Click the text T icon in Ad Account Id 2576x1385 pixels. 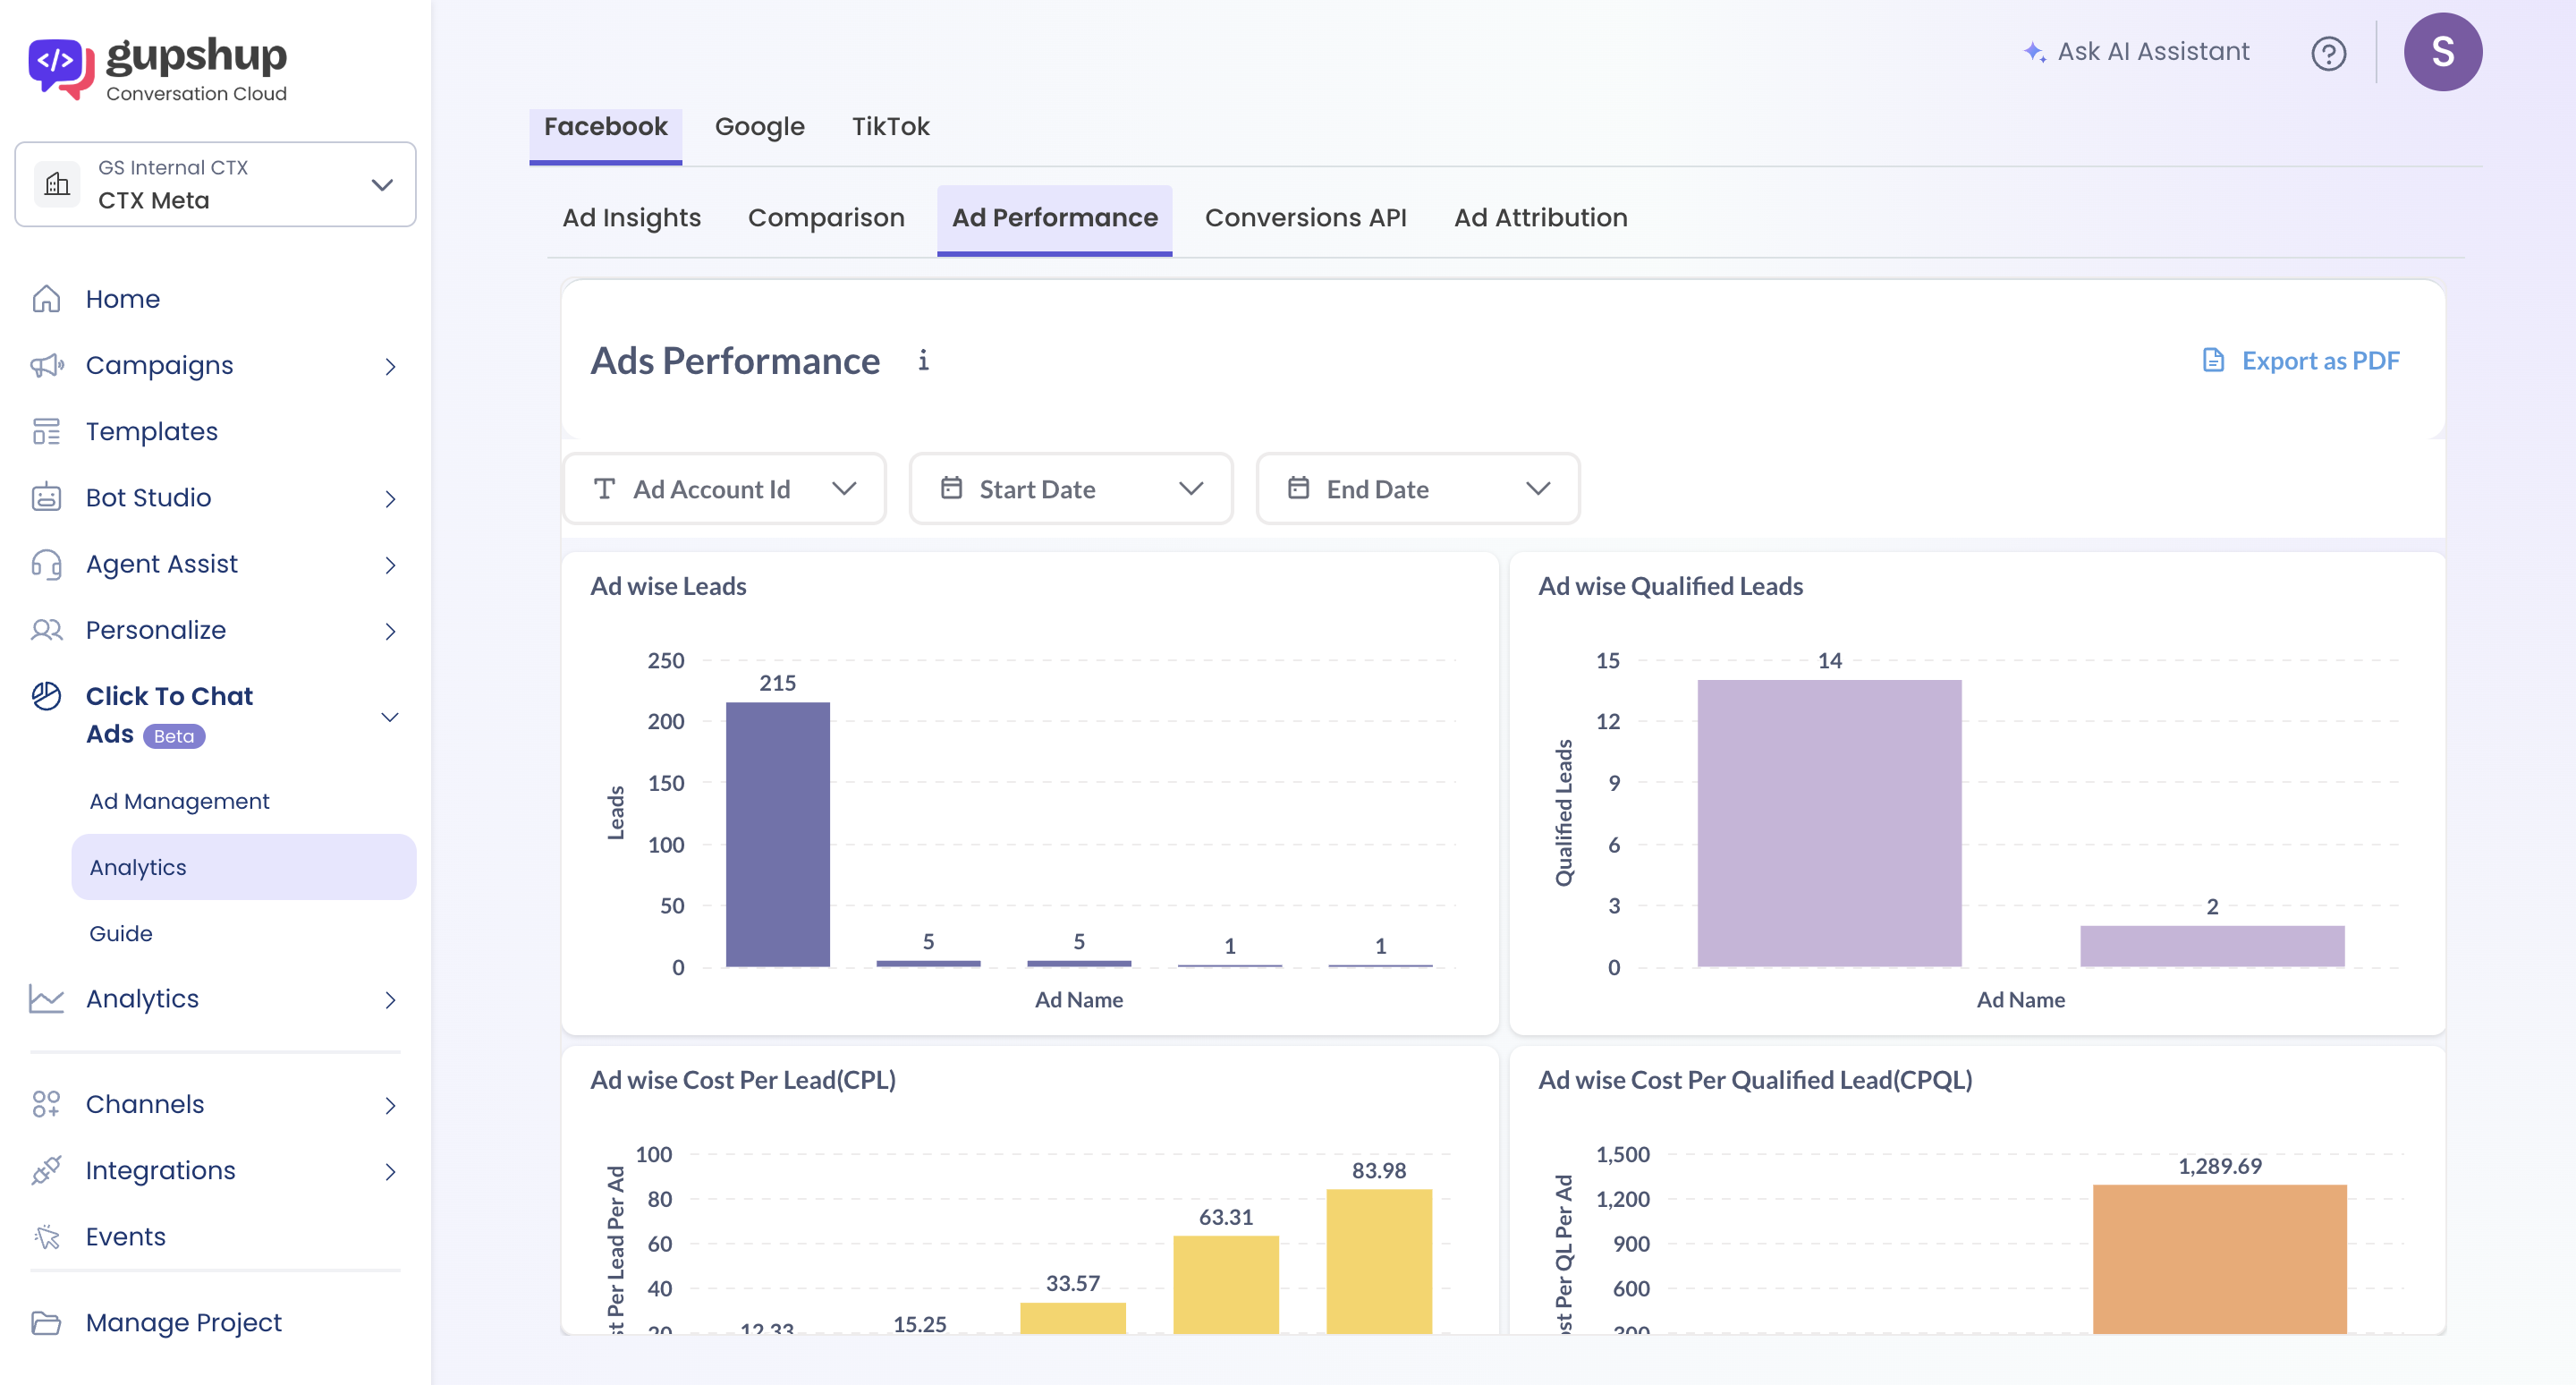[604, 489]
